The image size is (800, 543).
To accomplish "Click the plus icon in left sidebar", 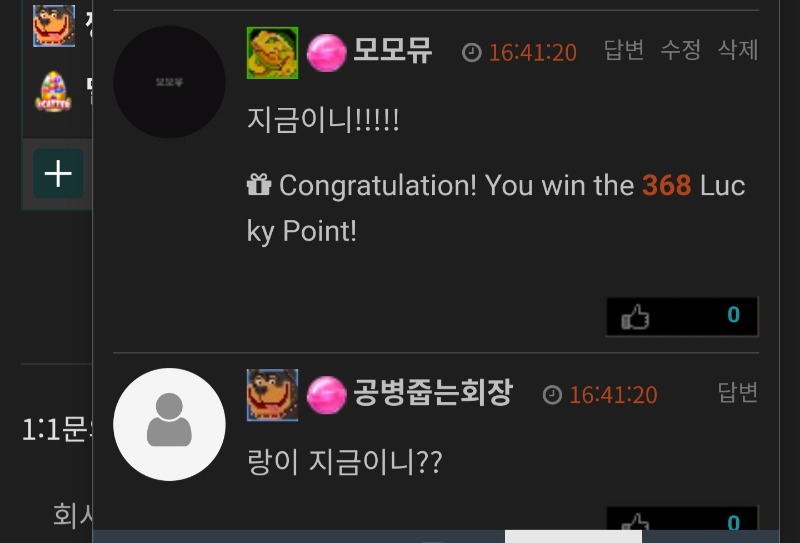I will point(58,174).
